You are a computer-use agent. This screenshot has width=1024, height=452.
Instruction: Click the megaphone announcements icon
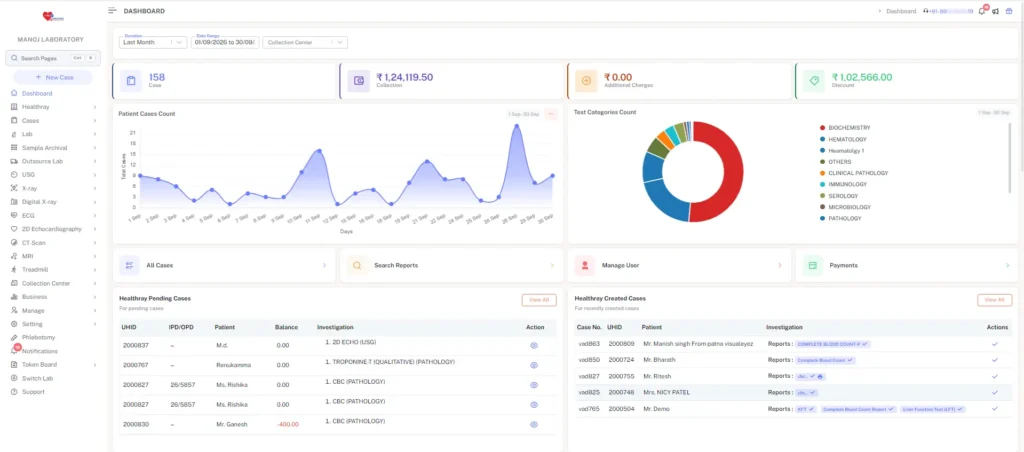(995, 11)
